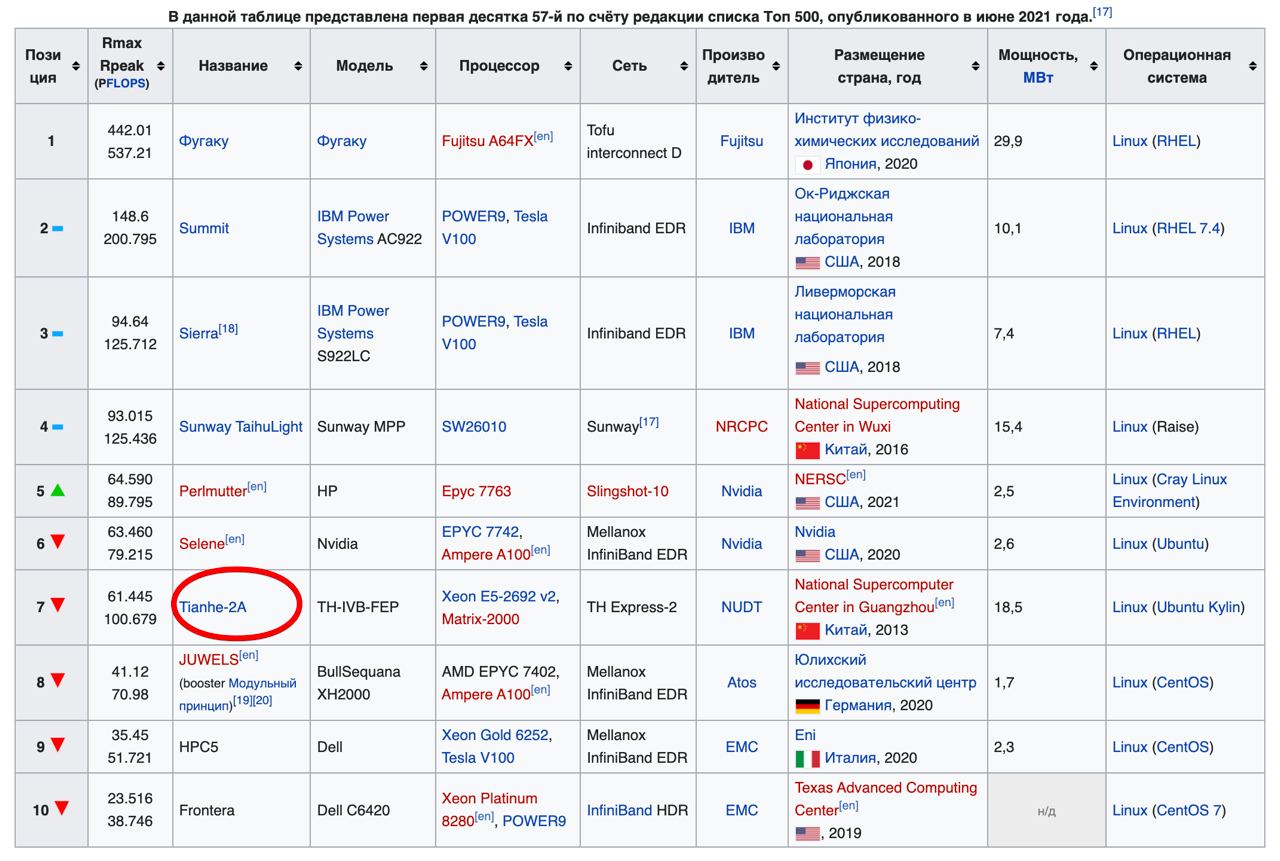
Task: Click USA flag in Perlmutter row
Action: coord(807,502)
